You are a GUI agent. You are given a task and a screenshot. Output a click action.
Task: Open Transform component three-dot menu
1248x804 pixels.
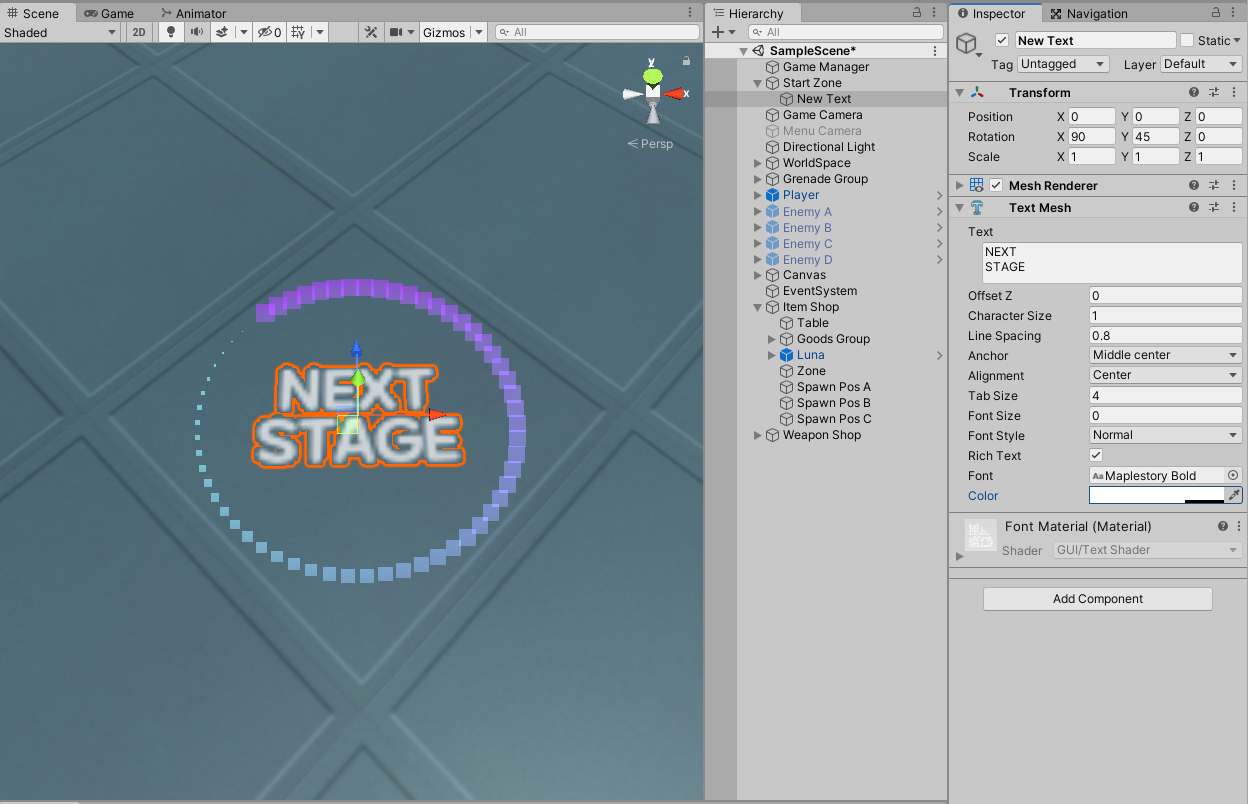click(x=1234, y=92)
